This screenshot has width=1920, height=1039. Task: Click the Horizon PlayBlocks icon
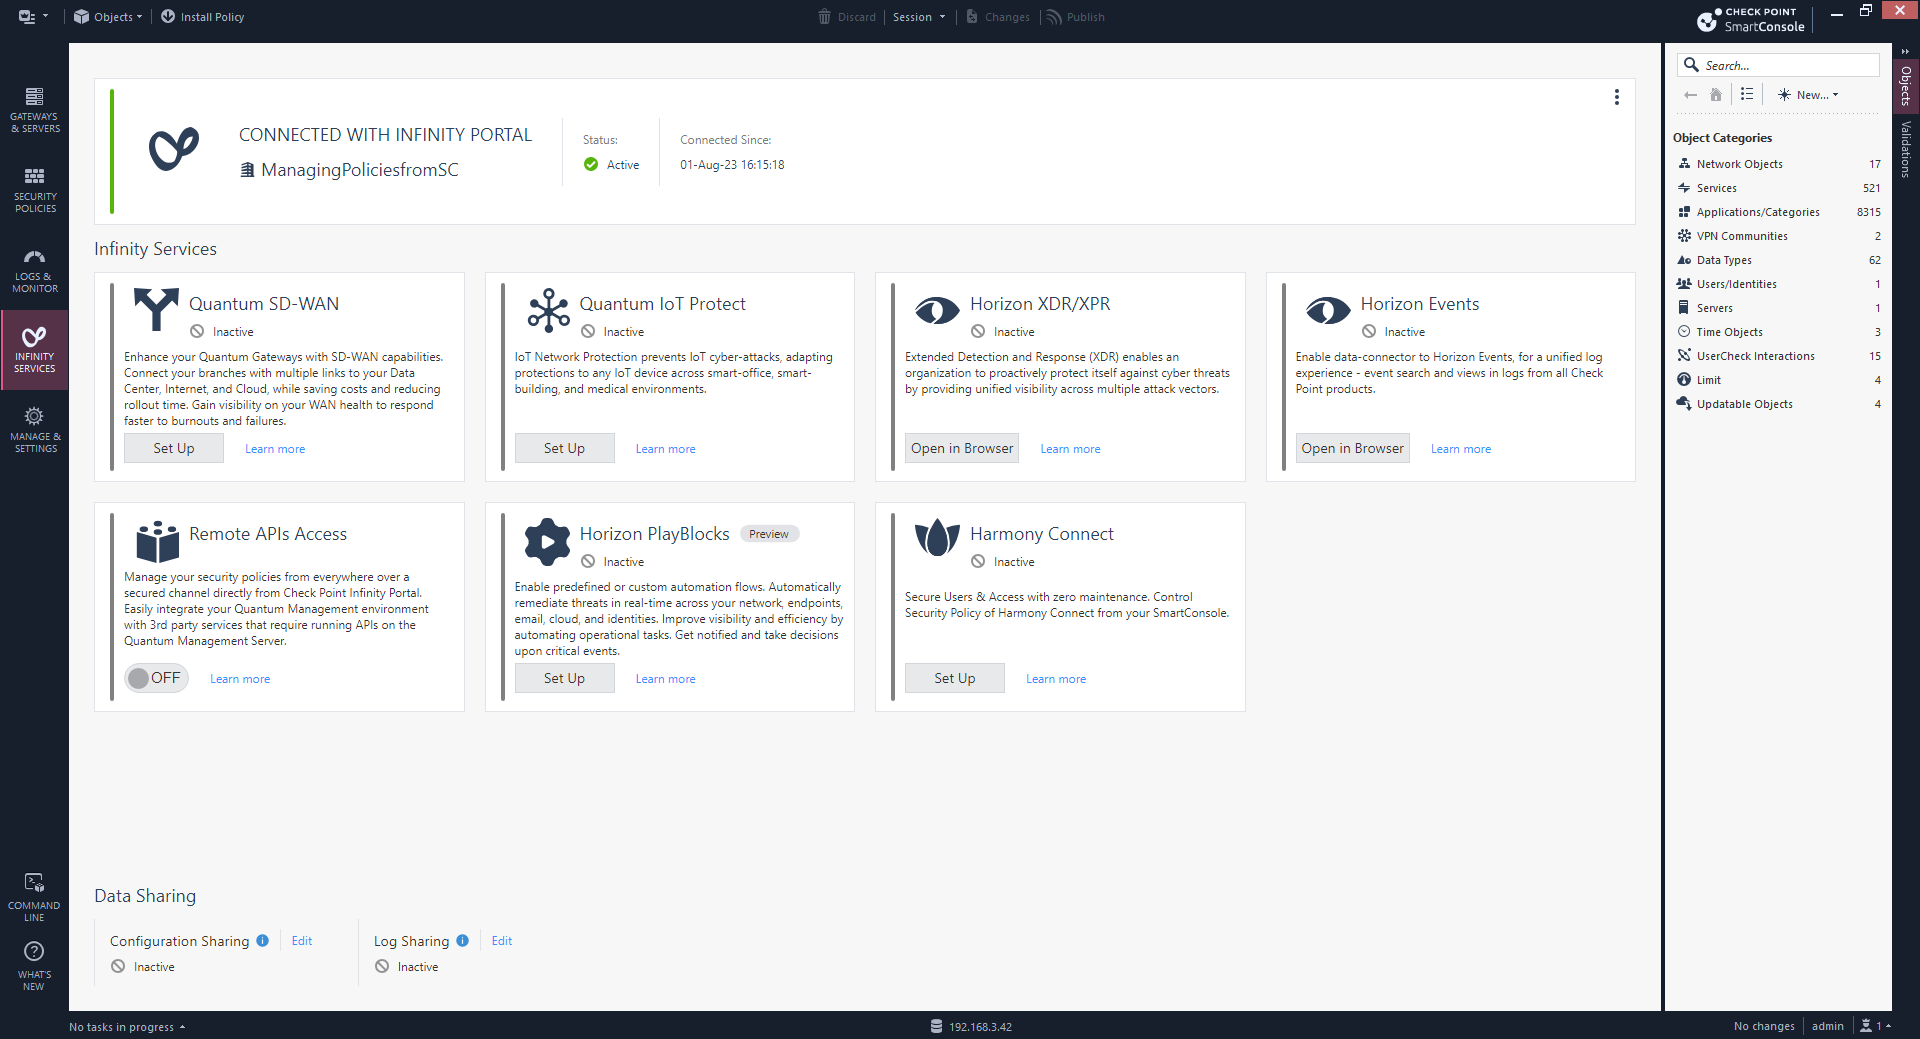pos(547,541)
